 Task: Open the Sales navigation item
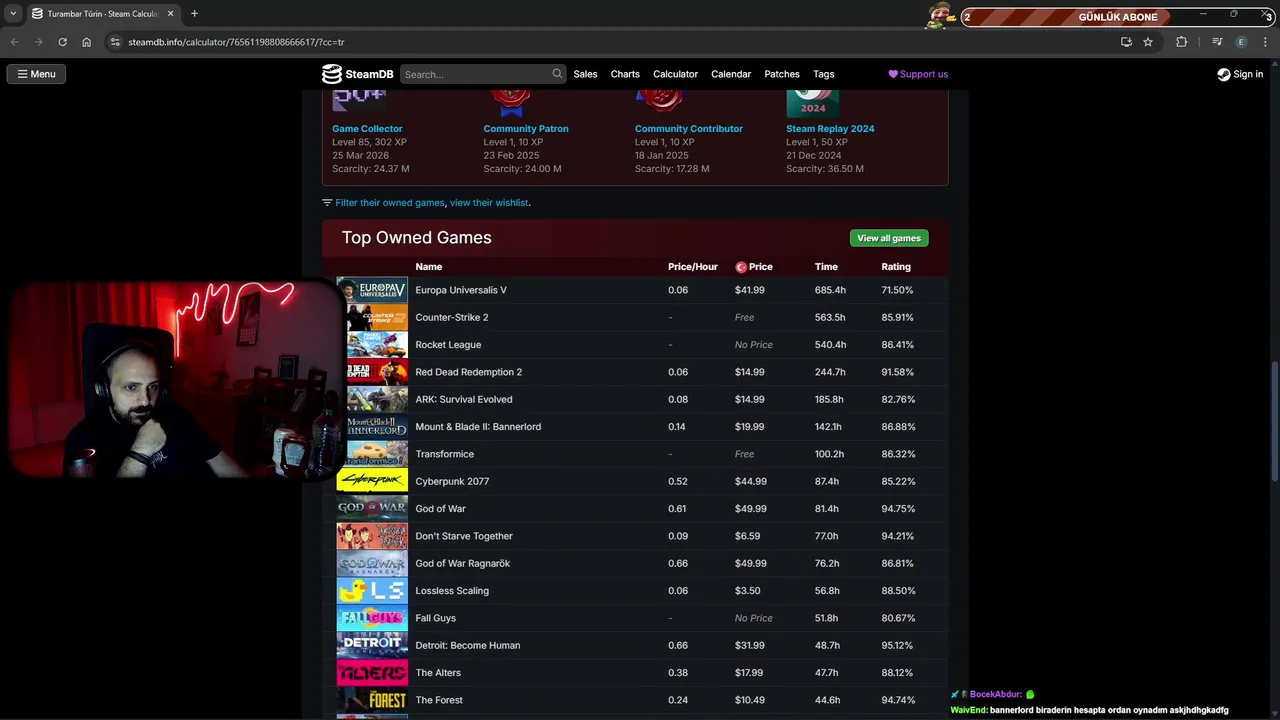pos(585,74)
